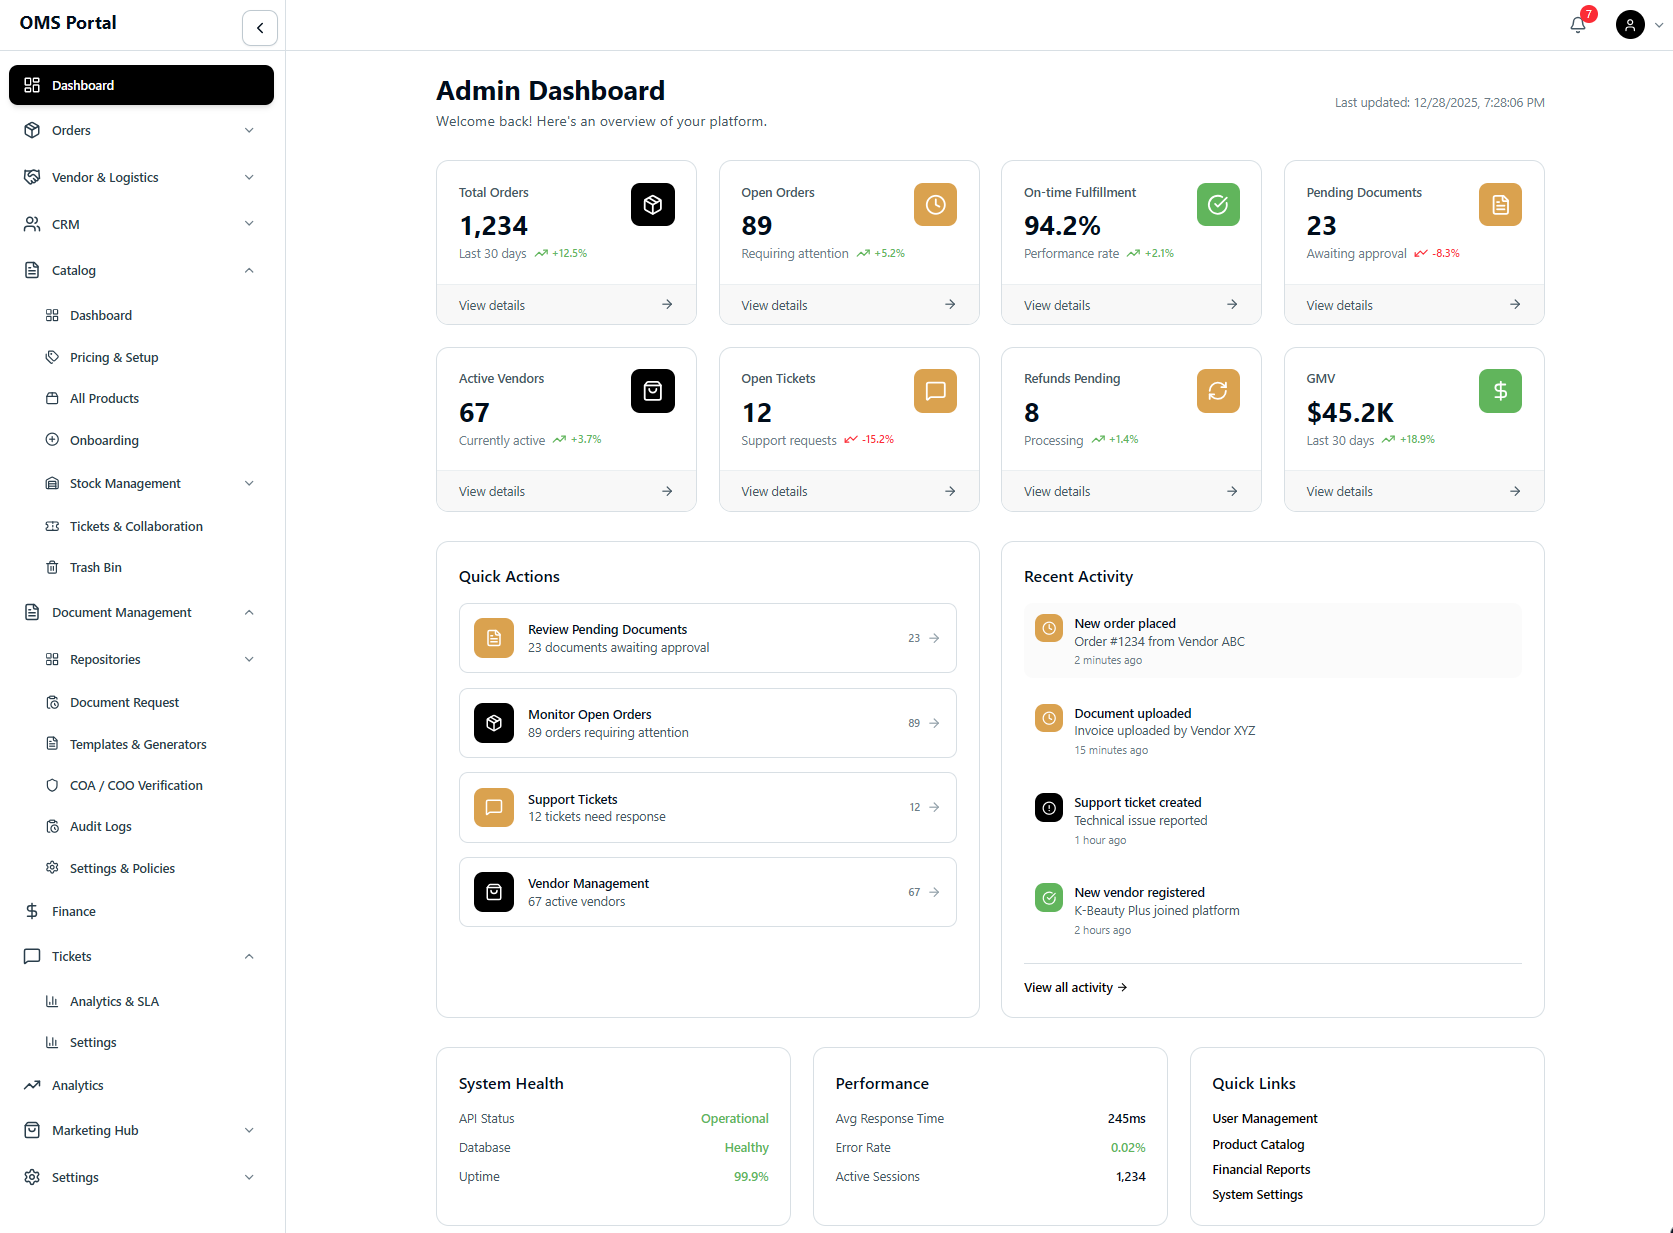This screenshot has width=1673, height=1233.
Task: Click View all activity link
Action: coord(1076,987)
